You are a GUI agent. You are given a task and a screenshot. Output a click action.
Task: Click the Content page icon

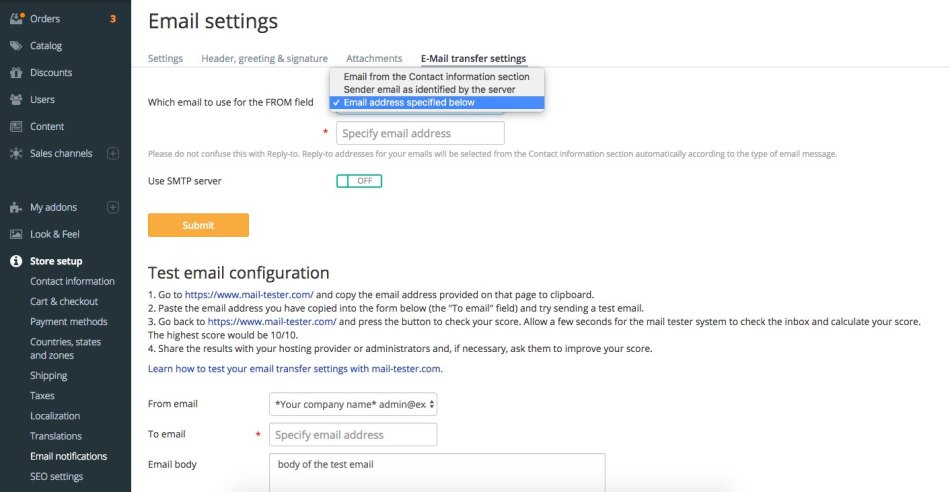16,127
